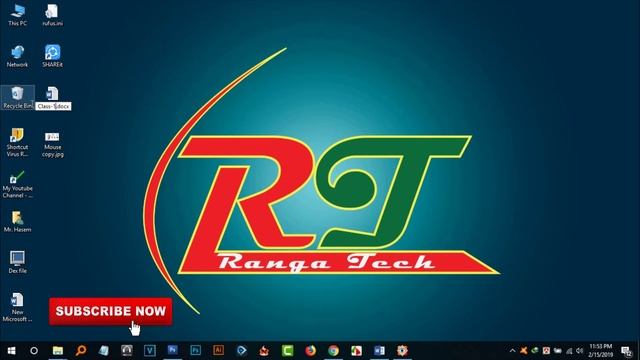The image size is (640, 360).
Task: Select Dex file desktop icon
Action: [18, 262]
